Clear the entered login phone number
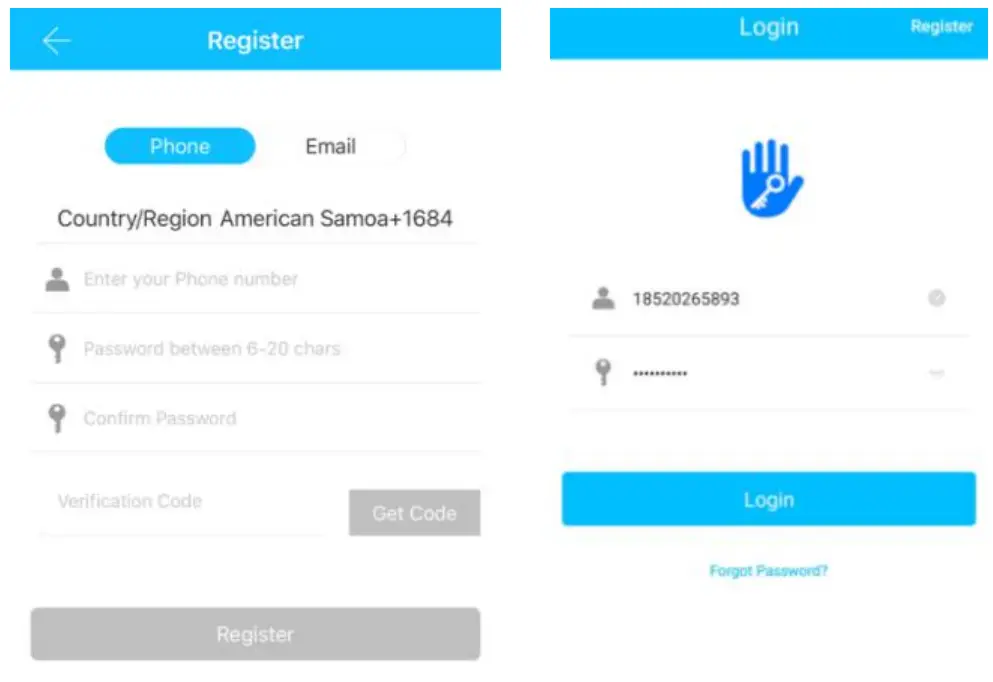Screen dimensions: 993x682 point(937,298)
